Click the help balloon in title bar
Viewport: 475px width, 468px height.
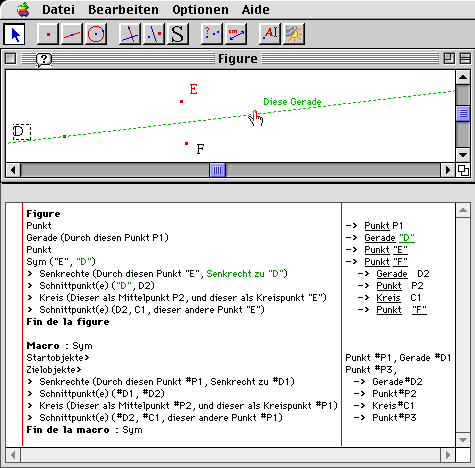click(44, 60)
